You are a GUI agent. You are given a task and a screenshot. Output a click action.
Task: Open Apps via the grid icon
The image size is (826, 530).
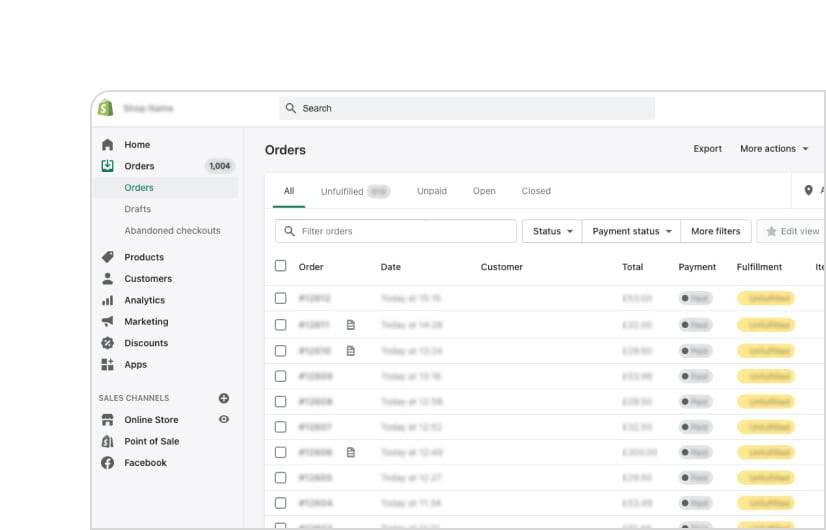[108, 365]
